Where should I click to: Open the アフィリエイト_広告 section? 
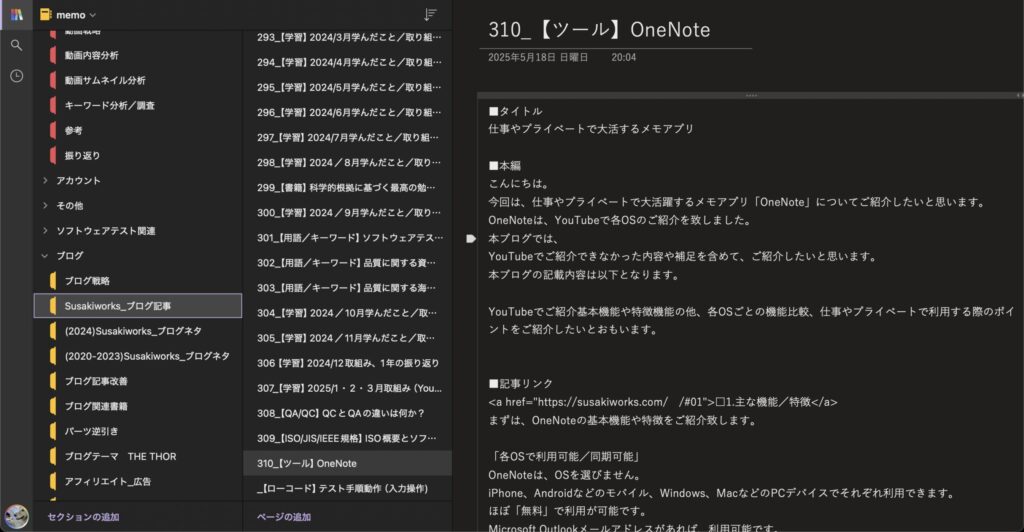point(138,481)
